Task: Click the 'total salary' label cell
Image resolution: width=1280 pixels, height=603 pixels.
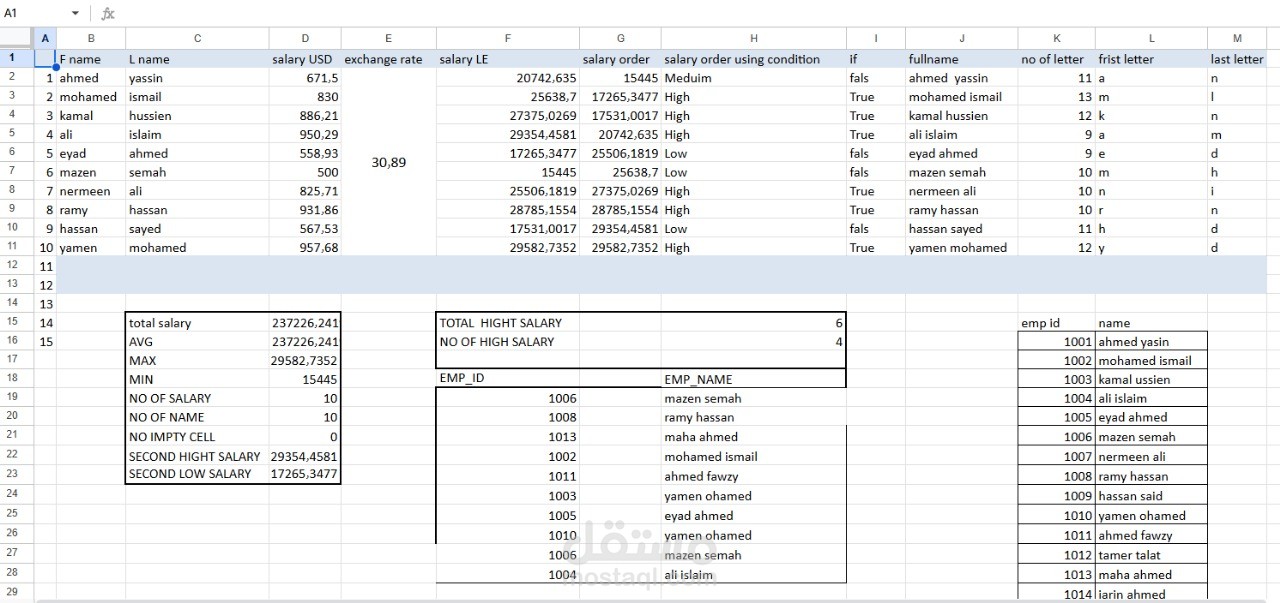Action: pyautogui.click(x=197, y=323)
